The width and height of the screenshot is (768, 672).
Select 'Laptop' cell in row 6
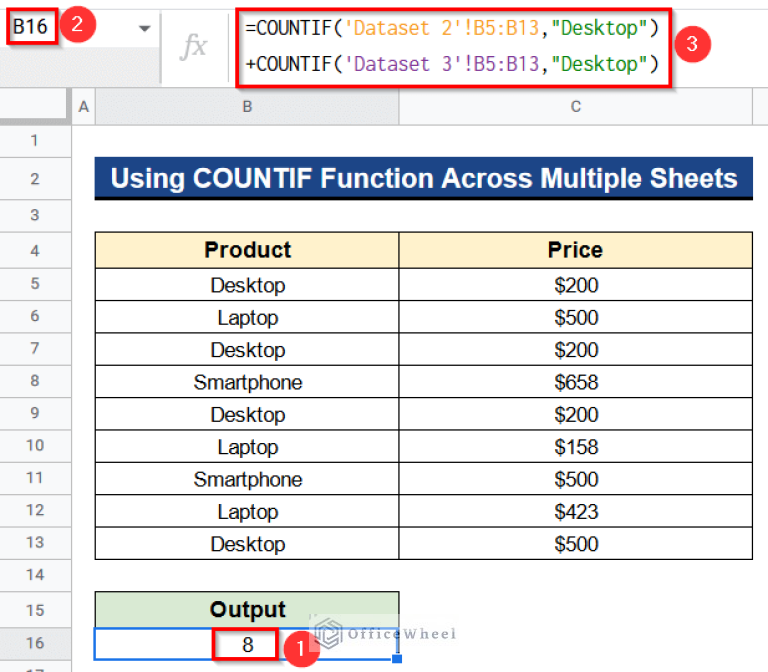pyautogui.click(x=247, y=317)
